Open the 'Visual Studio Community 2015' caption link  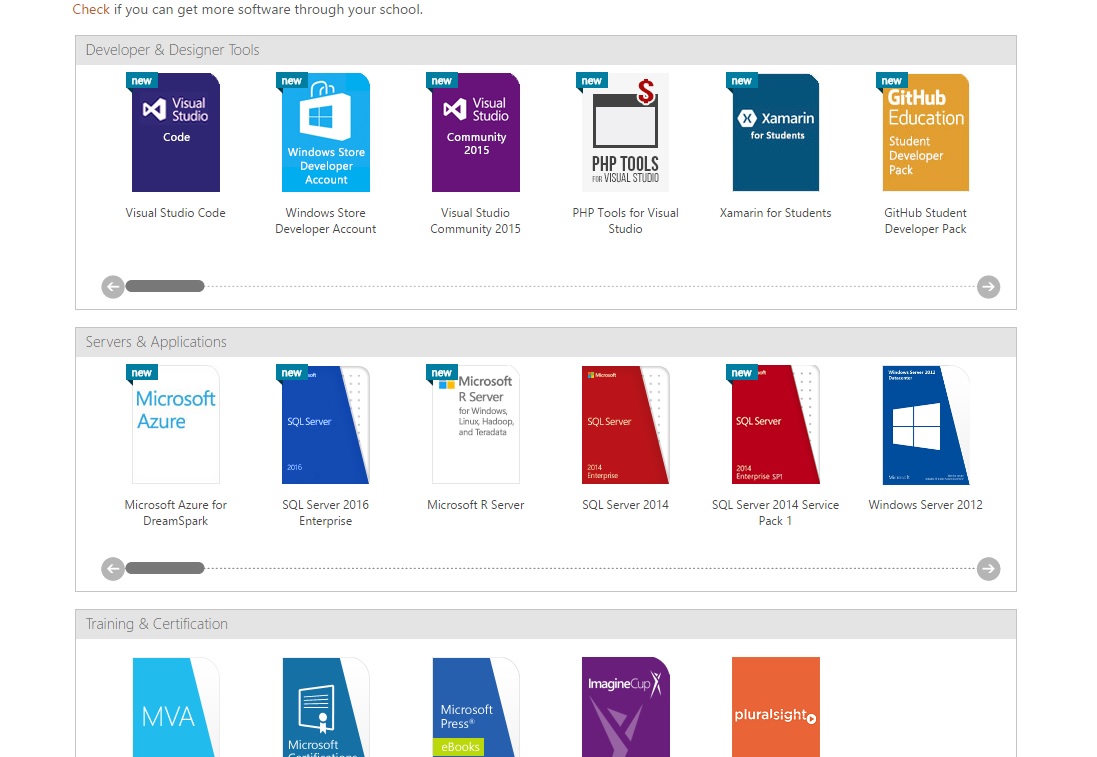476,220
